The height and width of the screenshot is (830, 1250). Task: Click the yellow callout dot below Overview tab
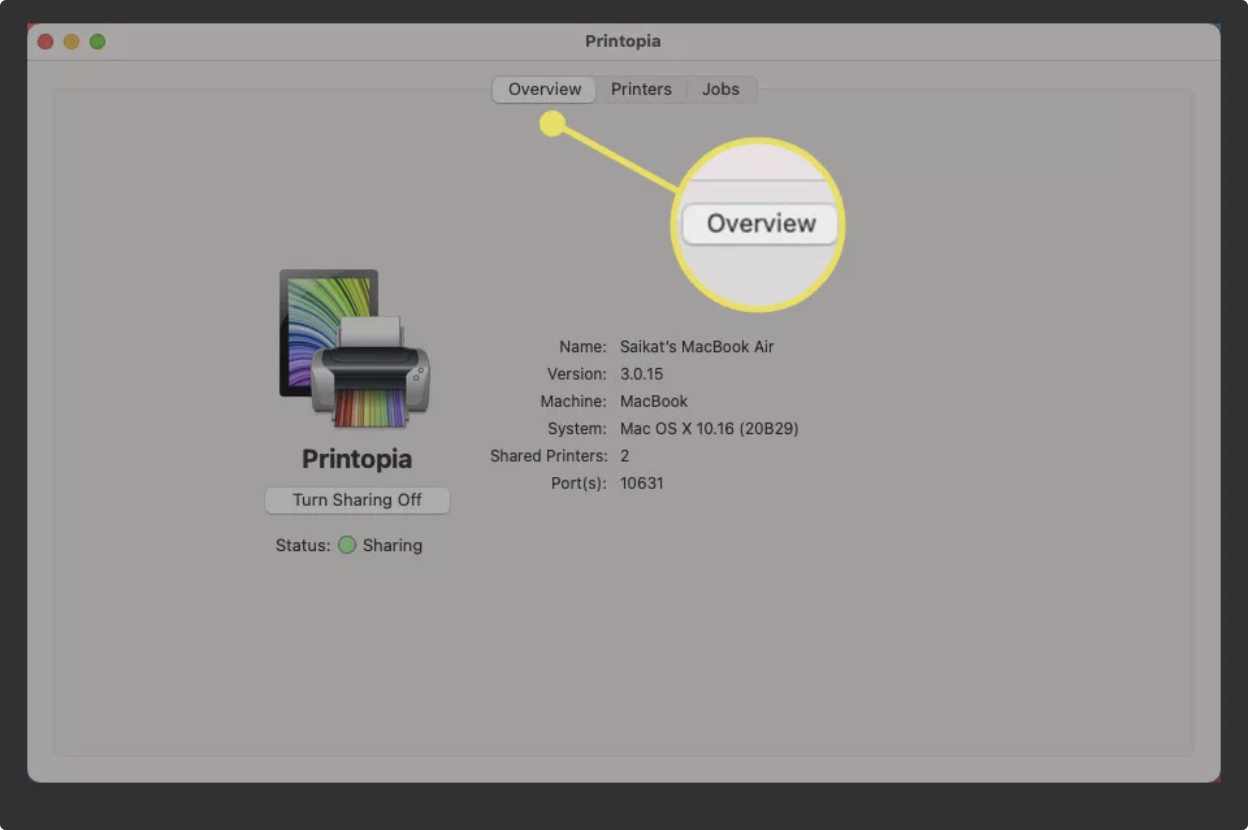click(x=553, y=124)
